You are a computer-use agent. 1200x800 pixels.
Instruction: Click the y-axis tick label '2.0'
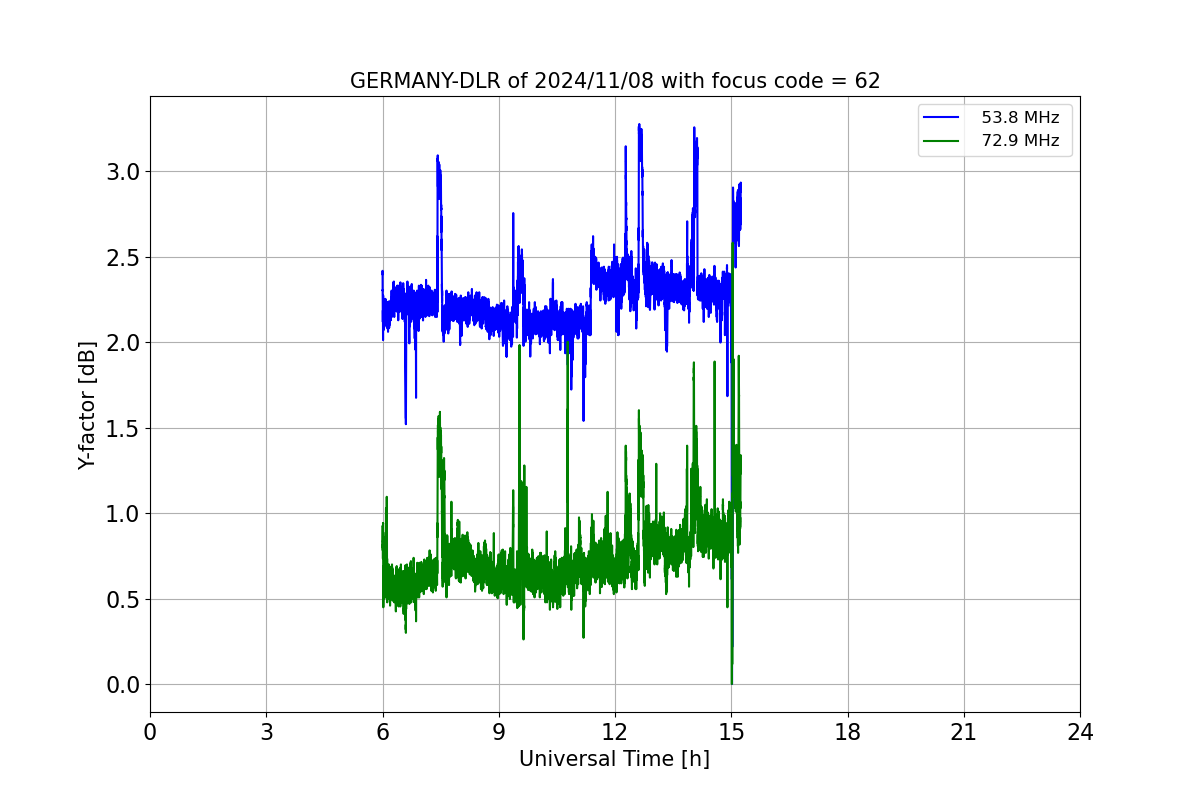point(123,343)
